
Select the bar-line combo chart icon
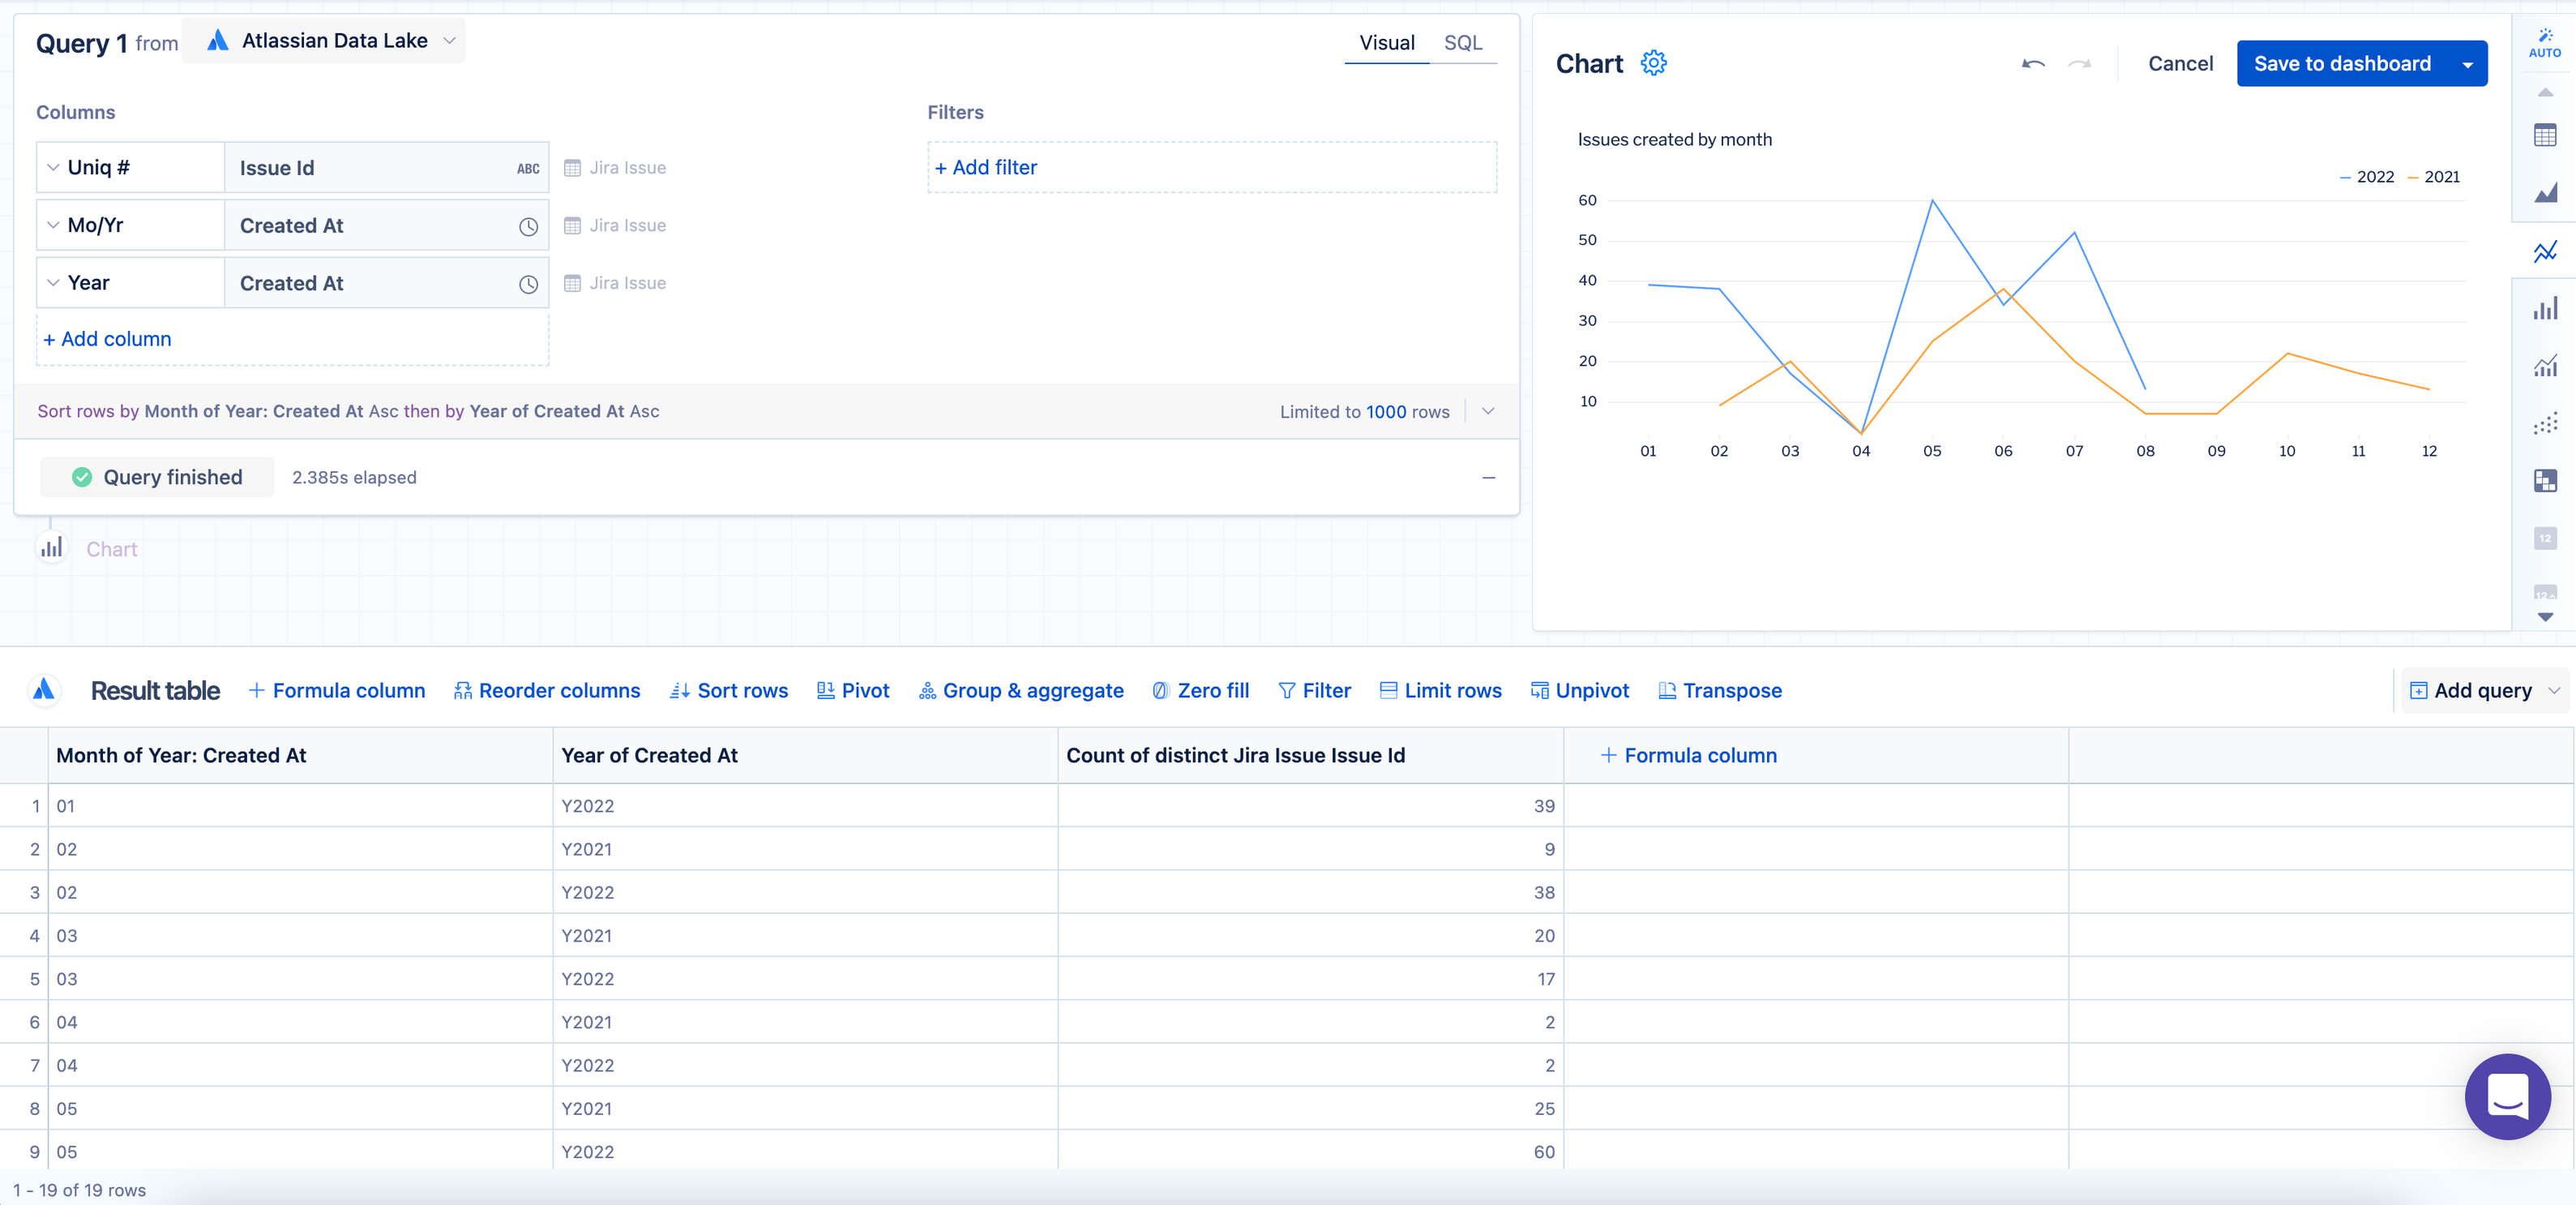pos(2545,366)
